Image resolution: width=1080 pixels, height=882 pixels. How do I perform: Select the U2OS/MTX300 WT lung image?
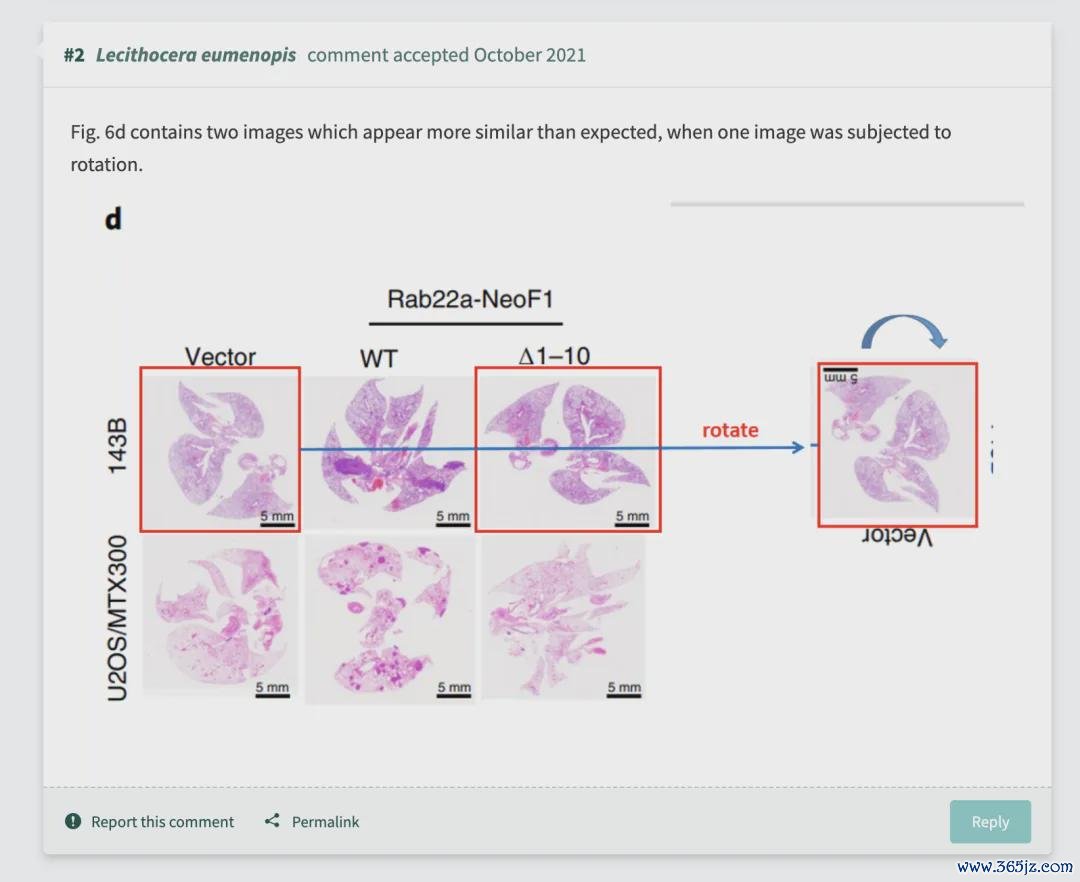[x=389, y=620]
